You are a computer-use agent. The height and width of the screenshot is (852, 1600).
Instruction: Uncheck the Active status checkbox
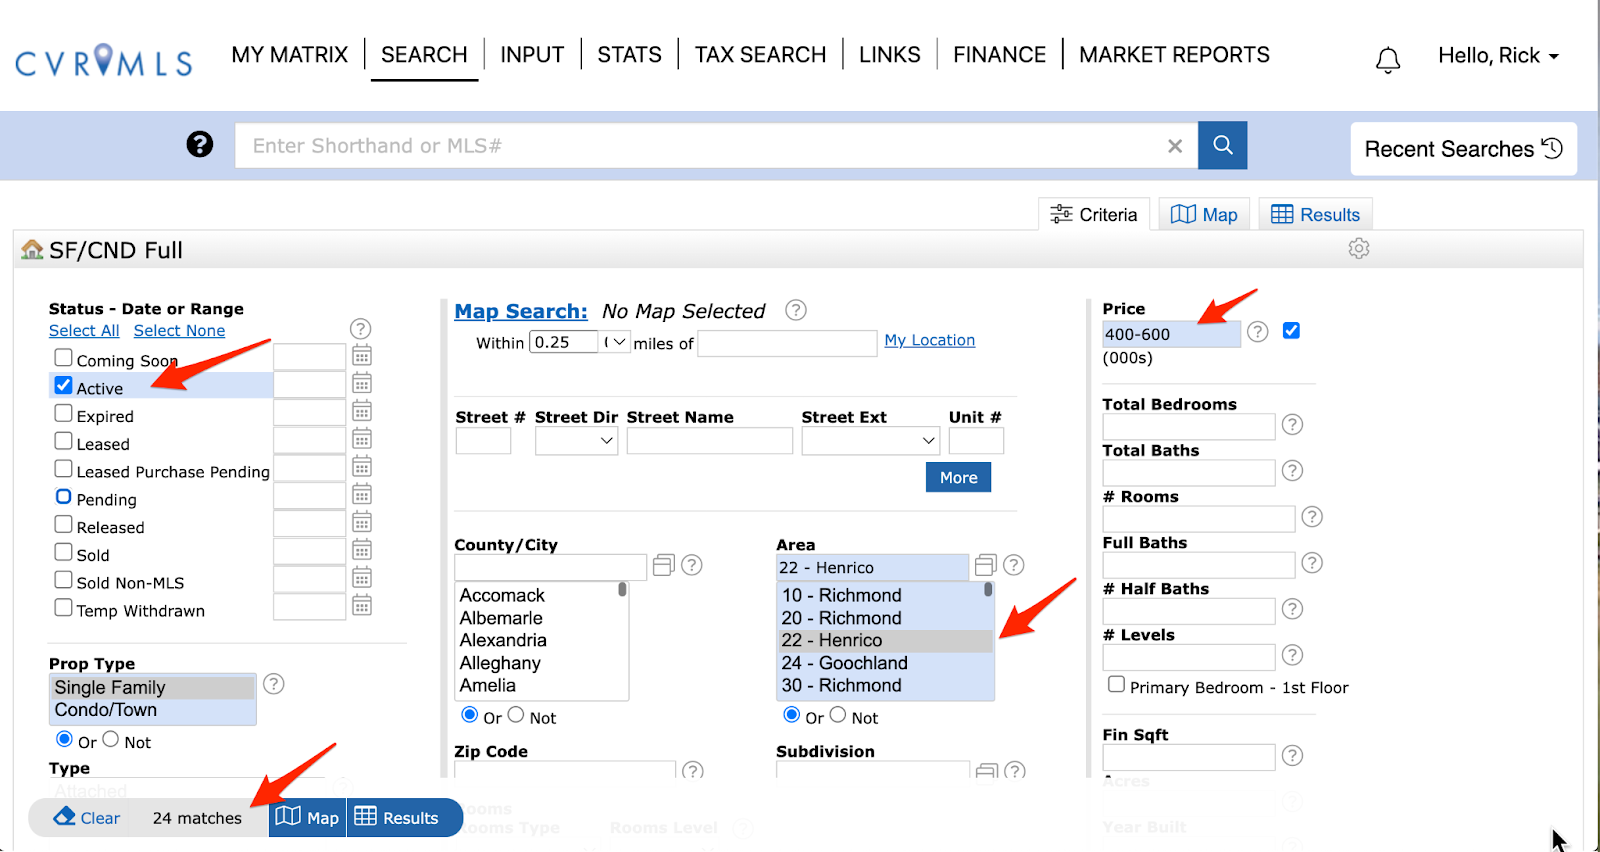[x=64, y=385]
